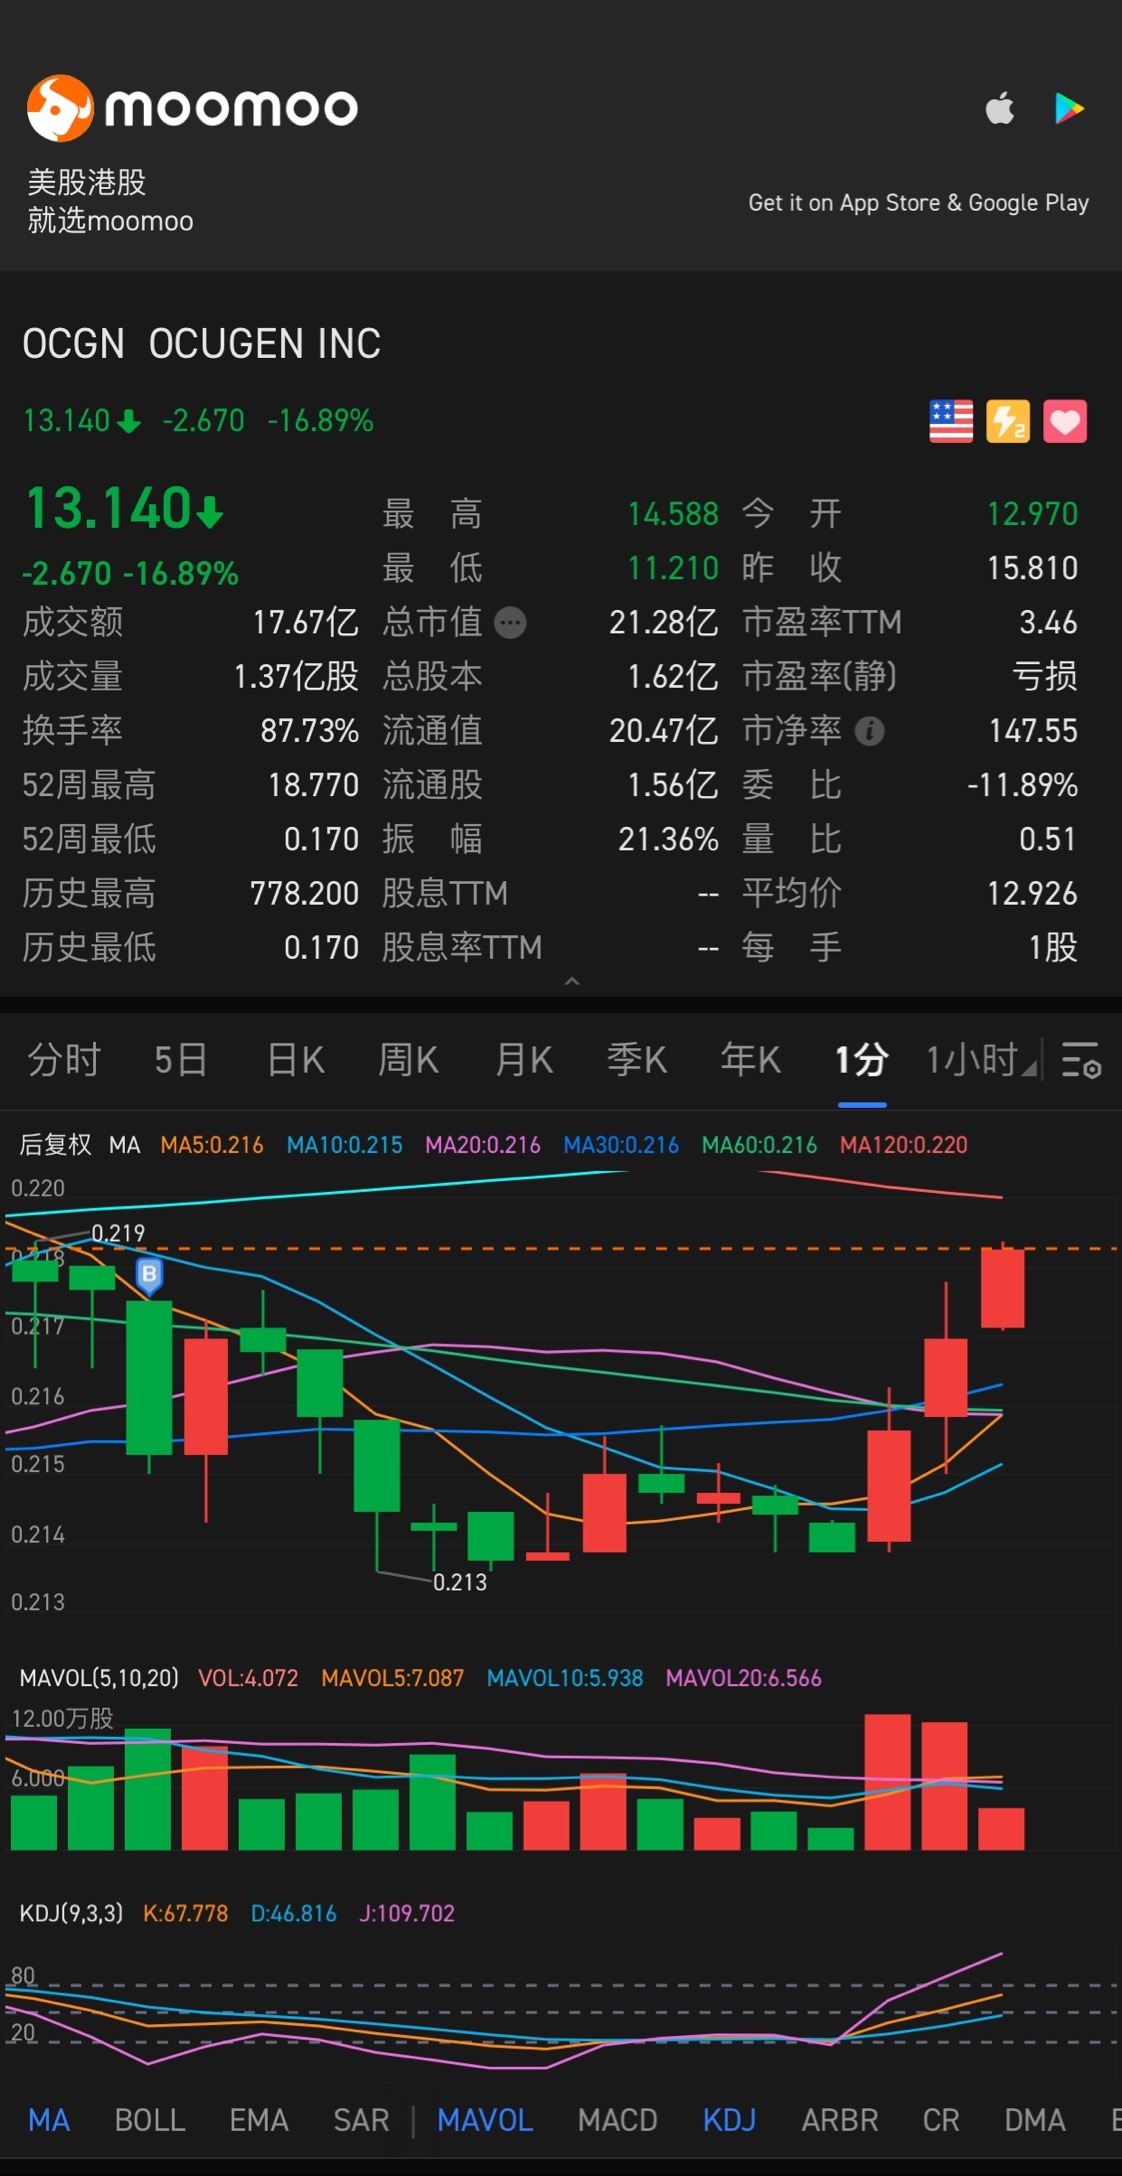This screenshot has height=2176, width=1122.
Task: Tap the moomoo logo
Action: click(192, 107)
